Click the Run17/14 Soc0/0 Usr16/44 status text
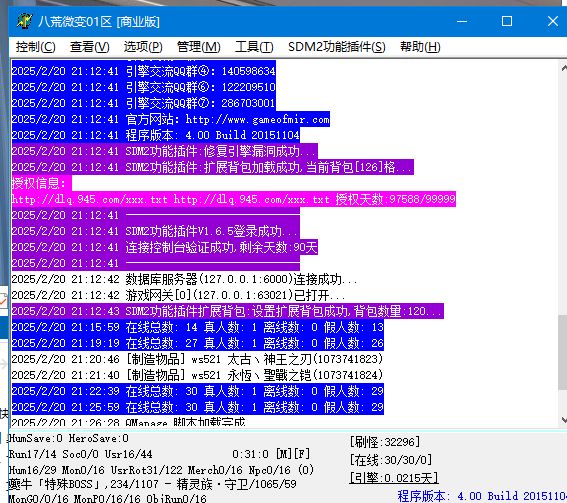This screenshot has height=503, width=567. [x=80, y=454]
